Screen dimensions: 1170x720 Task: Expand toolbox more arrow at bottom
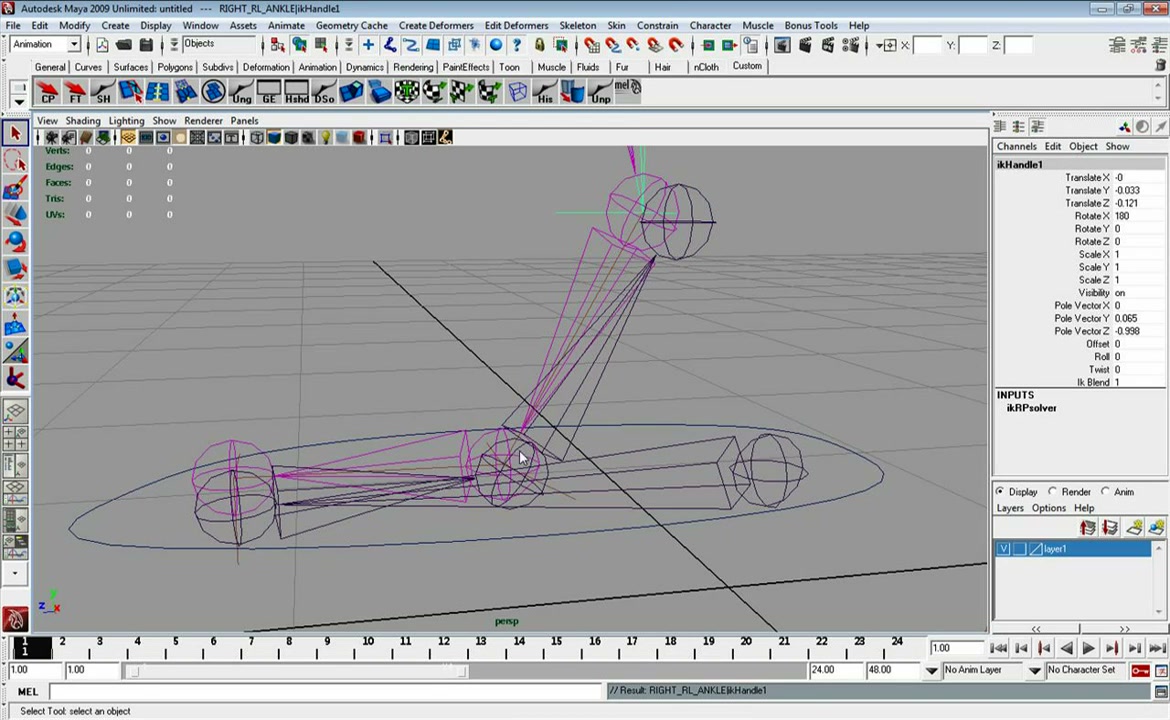(x=15, y=574)
